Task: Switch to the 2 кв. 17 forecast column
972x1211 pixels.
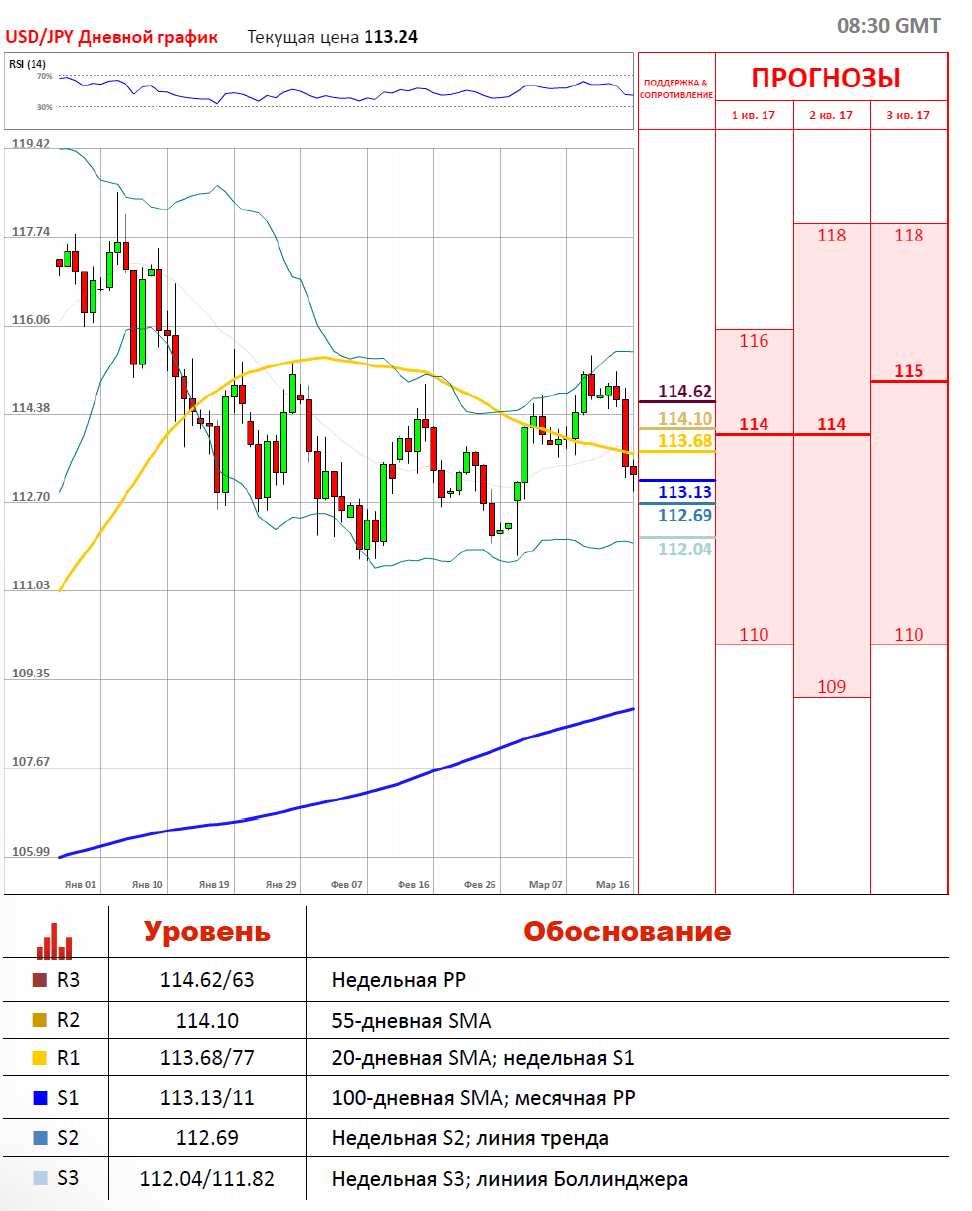Action: [831, 115]
